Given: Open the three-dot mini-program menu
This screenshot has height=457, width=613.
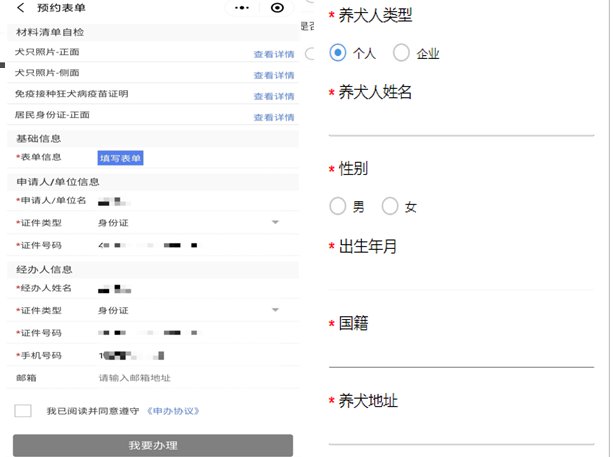Looking at the screenshot, I should (x=241, y=8).
